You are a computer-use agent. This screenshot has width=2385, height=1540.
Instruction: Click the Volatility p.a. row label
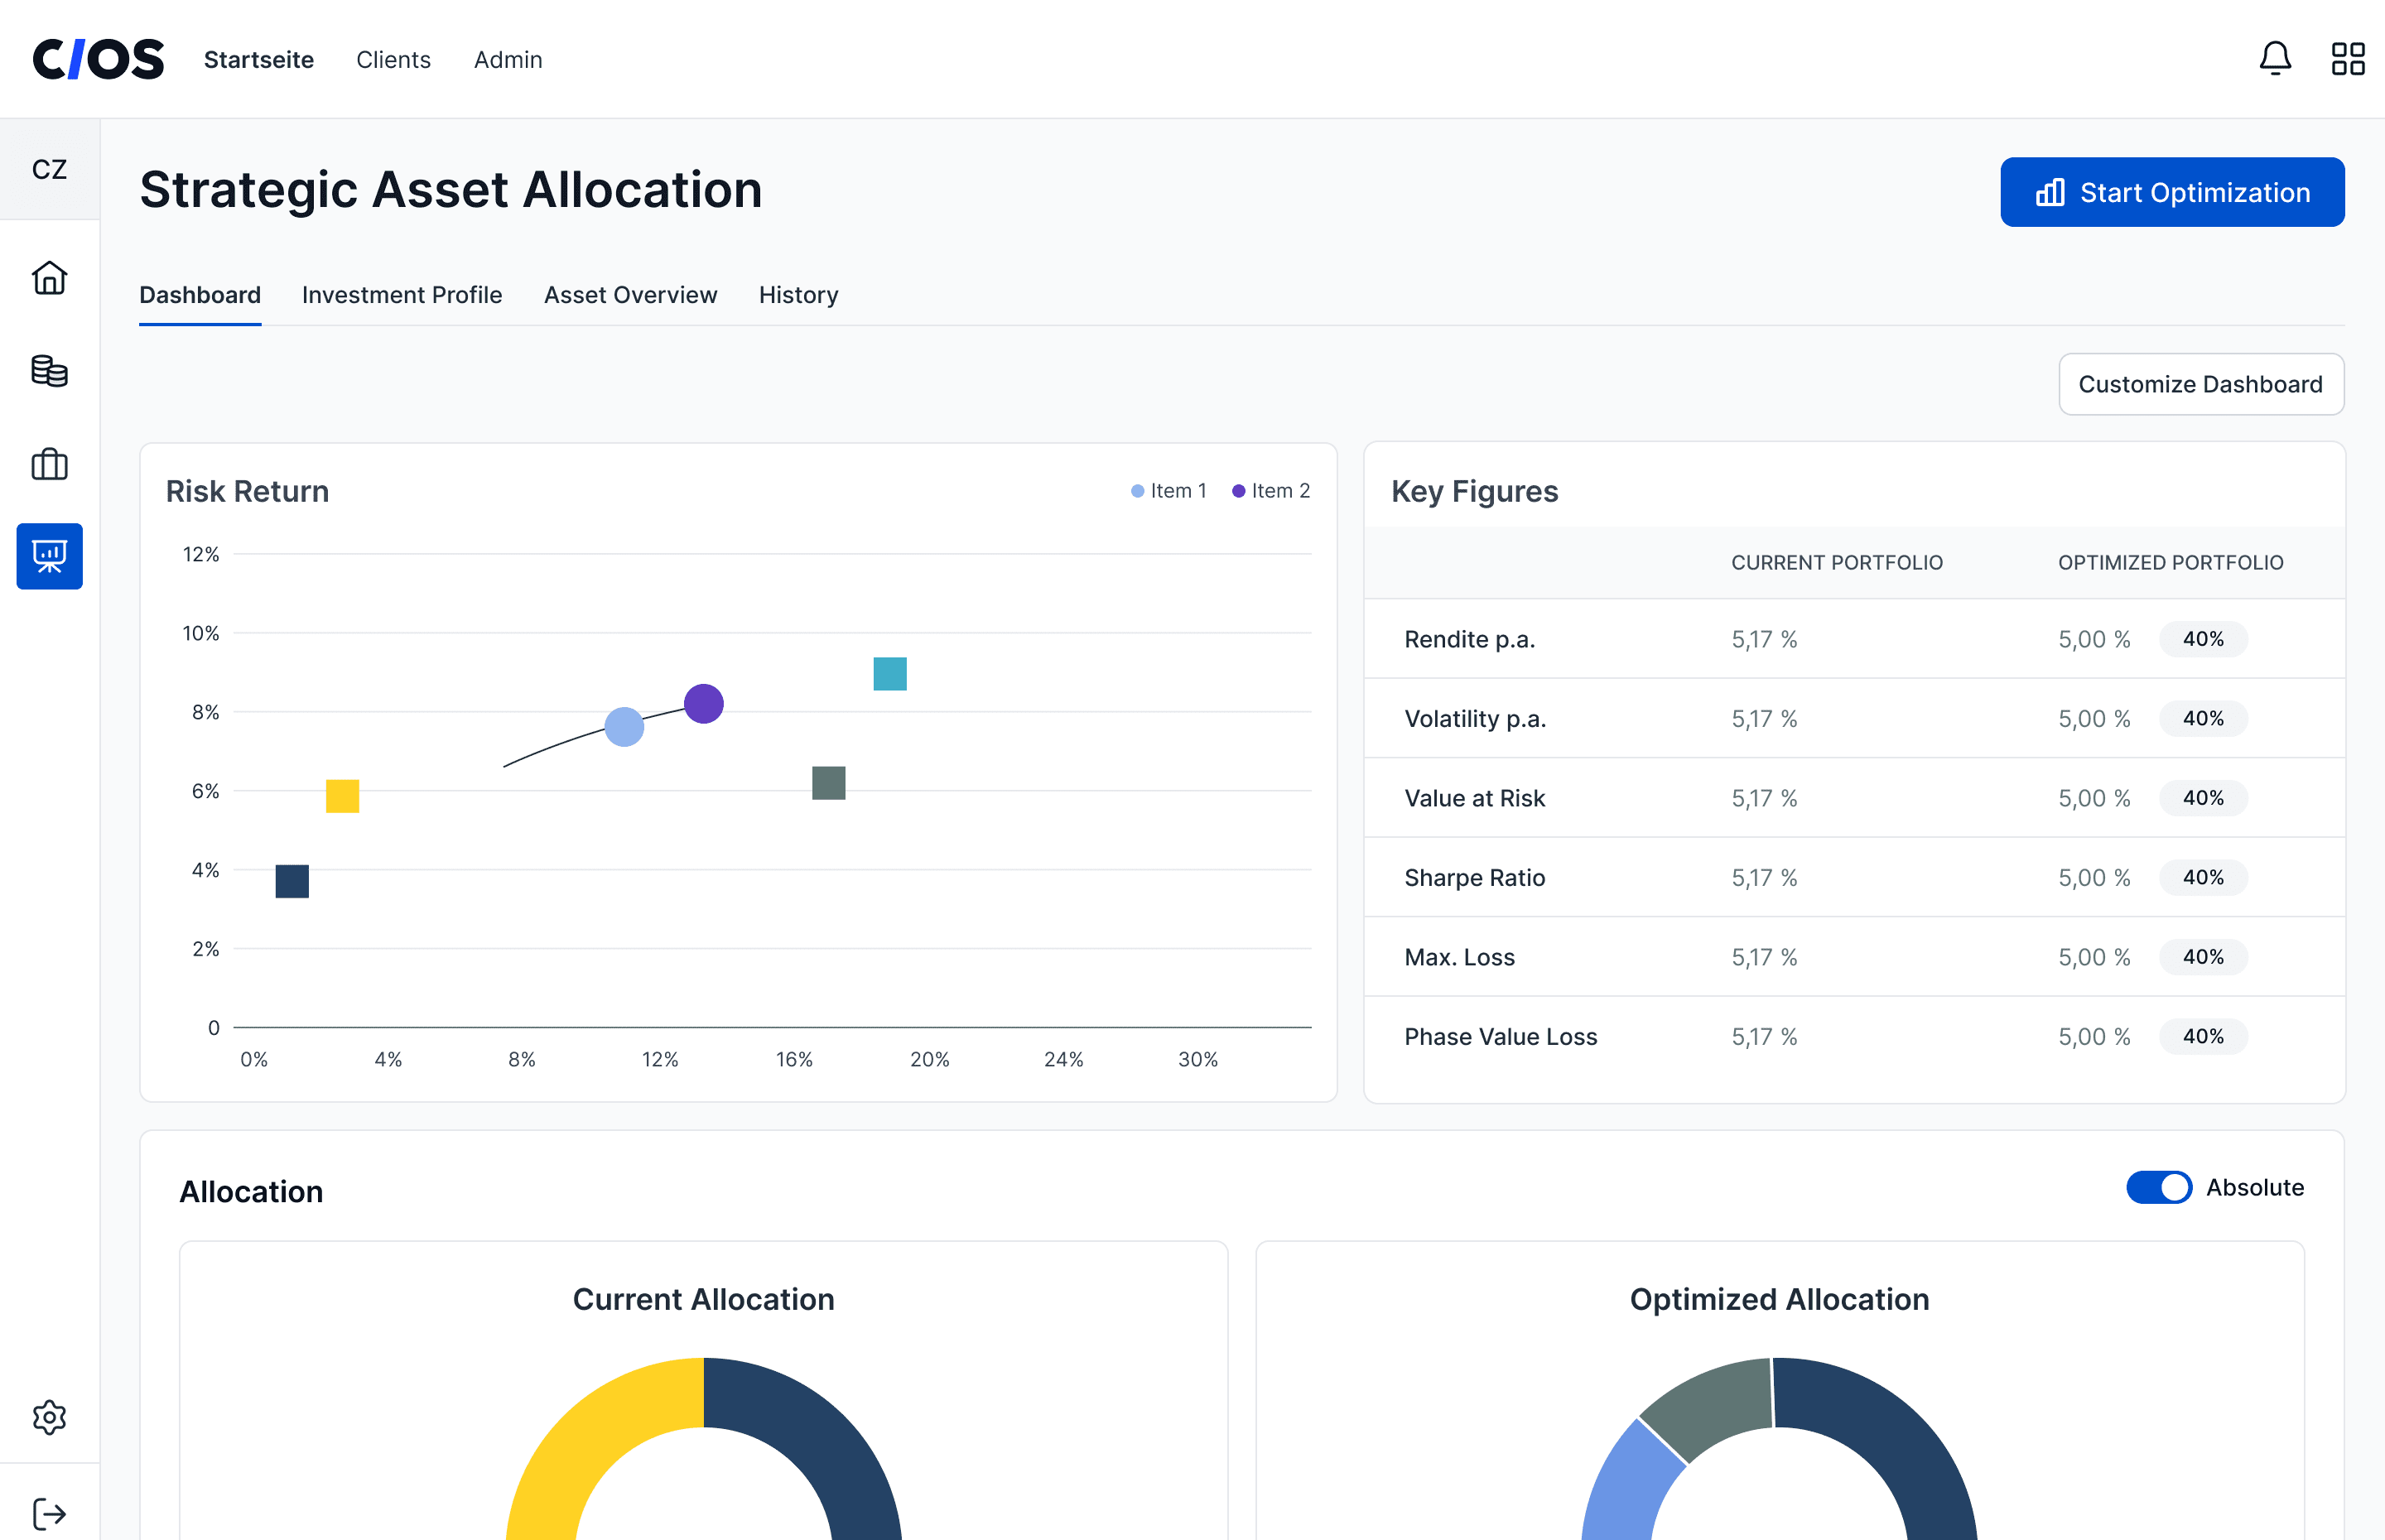pos(1475,719)
